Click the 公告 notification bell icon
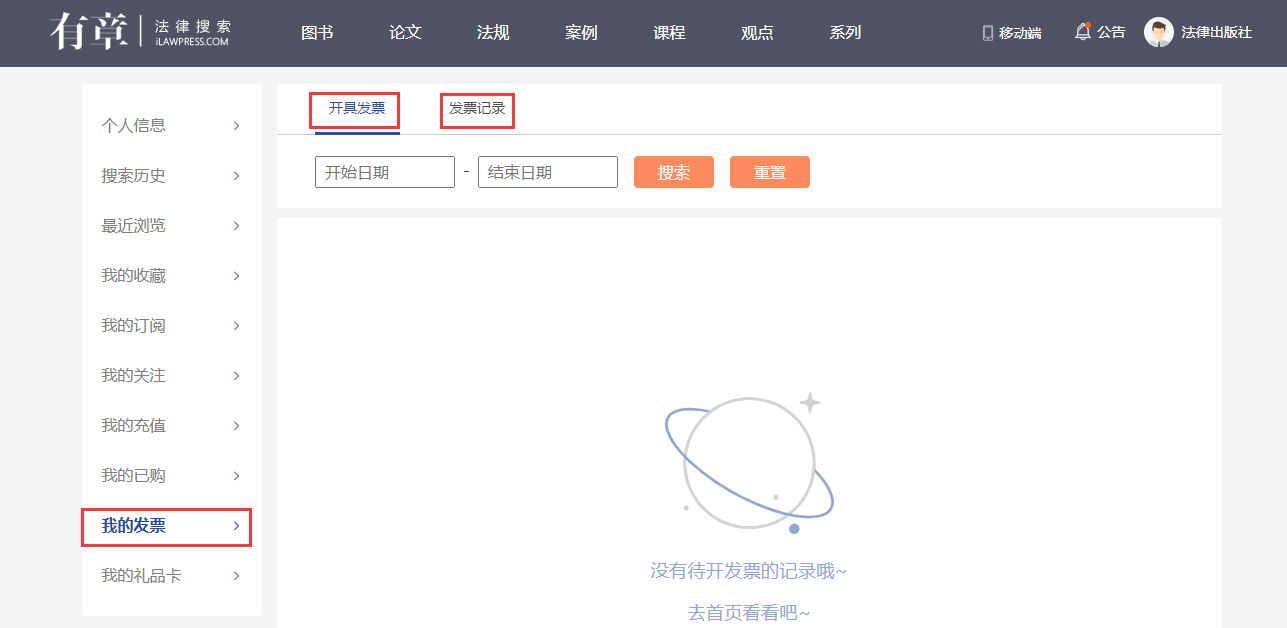 coord(1082,32)
